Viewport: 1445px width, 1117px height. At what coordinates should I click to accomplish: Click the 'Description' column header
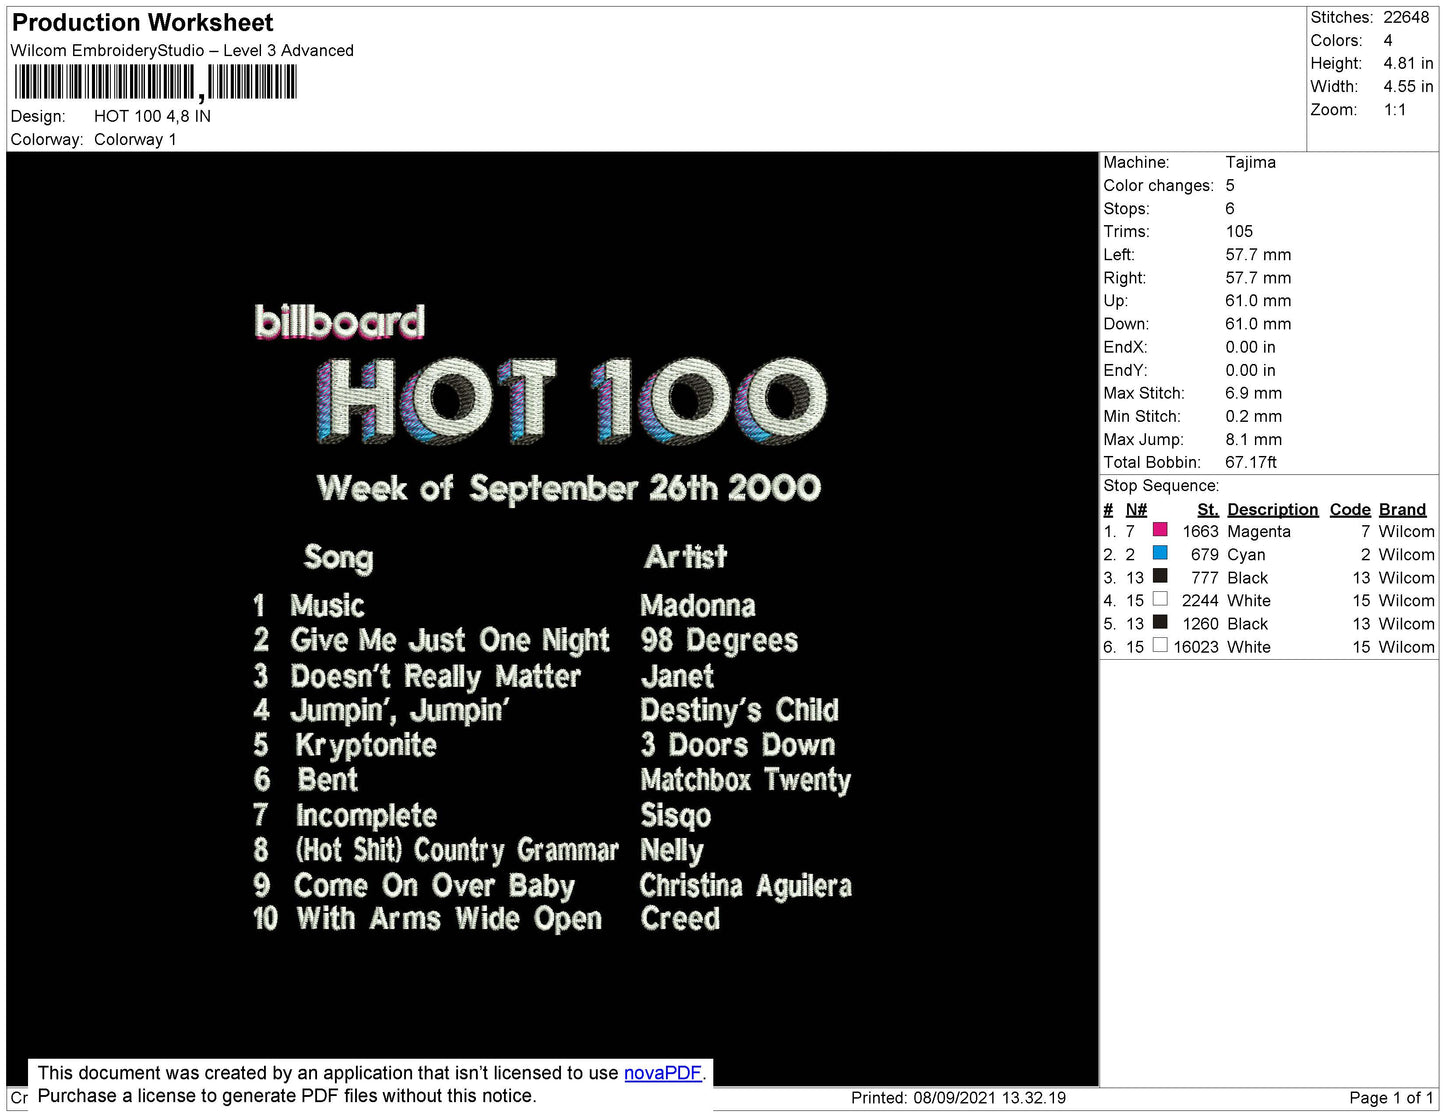(x=1272, y=509)
